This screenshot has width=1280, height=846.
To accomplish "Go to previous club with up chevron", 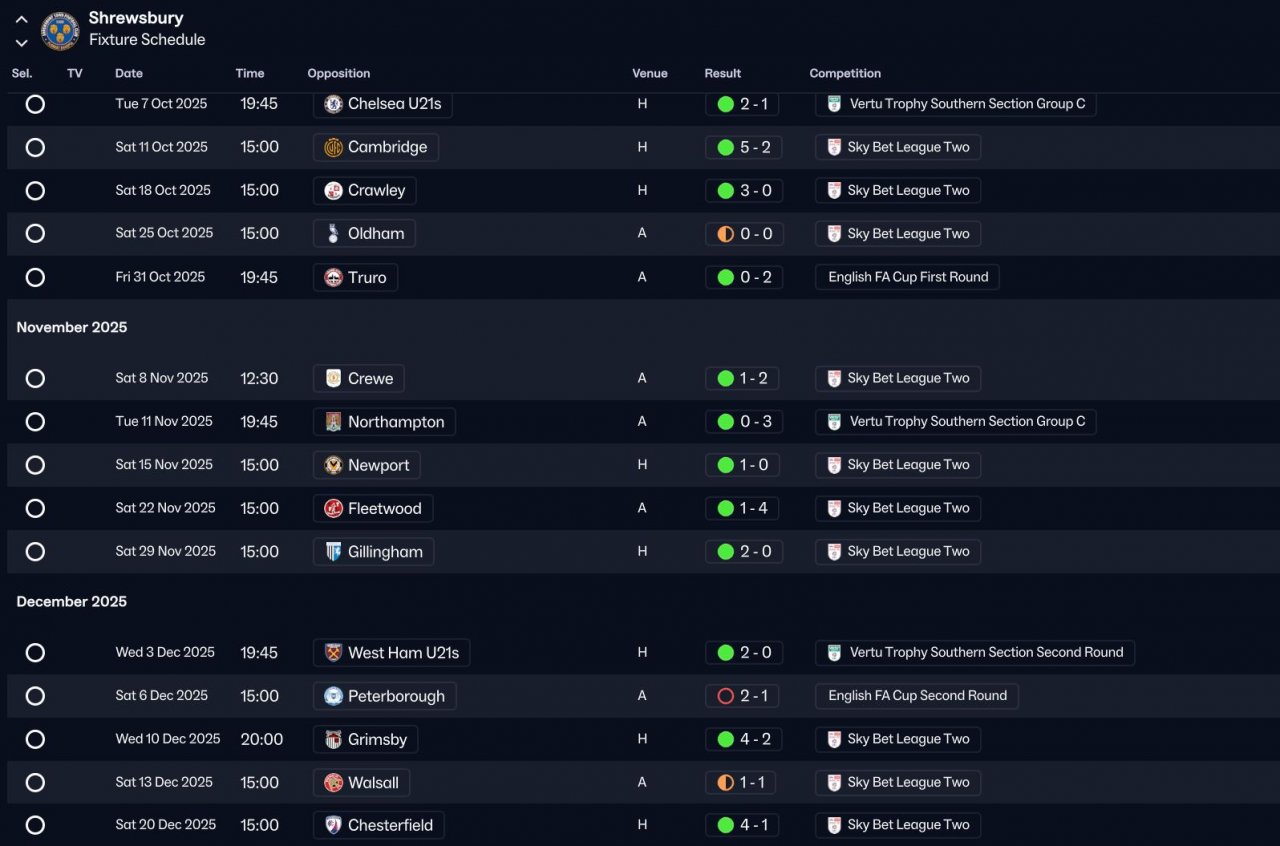I will pyautogui.click(x=21, y=20).
